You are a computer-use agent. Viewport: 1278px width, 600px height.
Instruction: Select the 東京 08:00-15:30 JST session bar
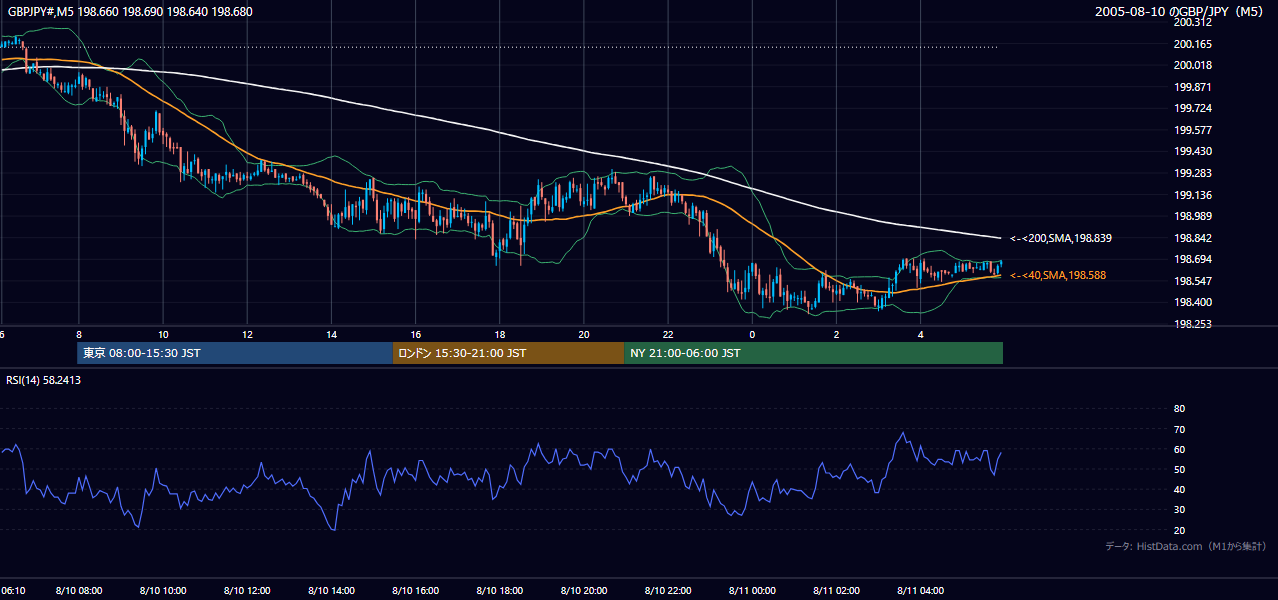tap(235, 353)
